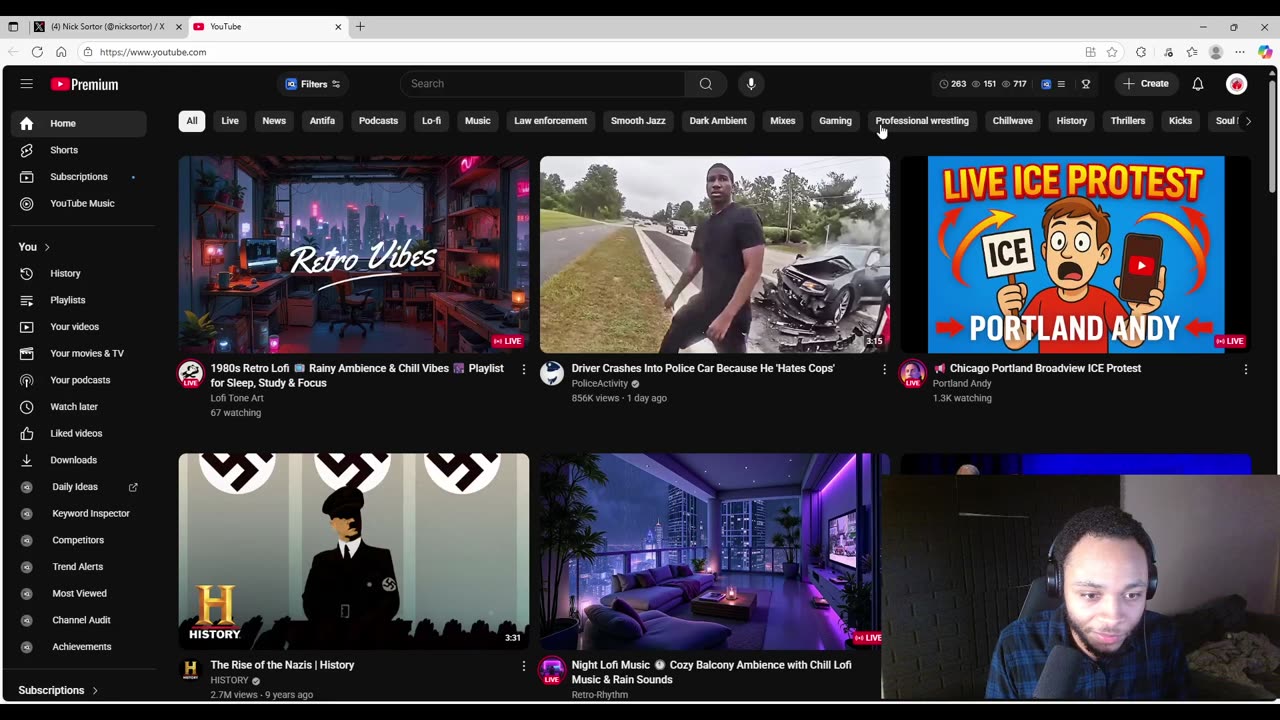Toggle the vidIQ Filters button
This screenshot has width=1280, height=720.
pyautogui.click(x=312, y=84)
